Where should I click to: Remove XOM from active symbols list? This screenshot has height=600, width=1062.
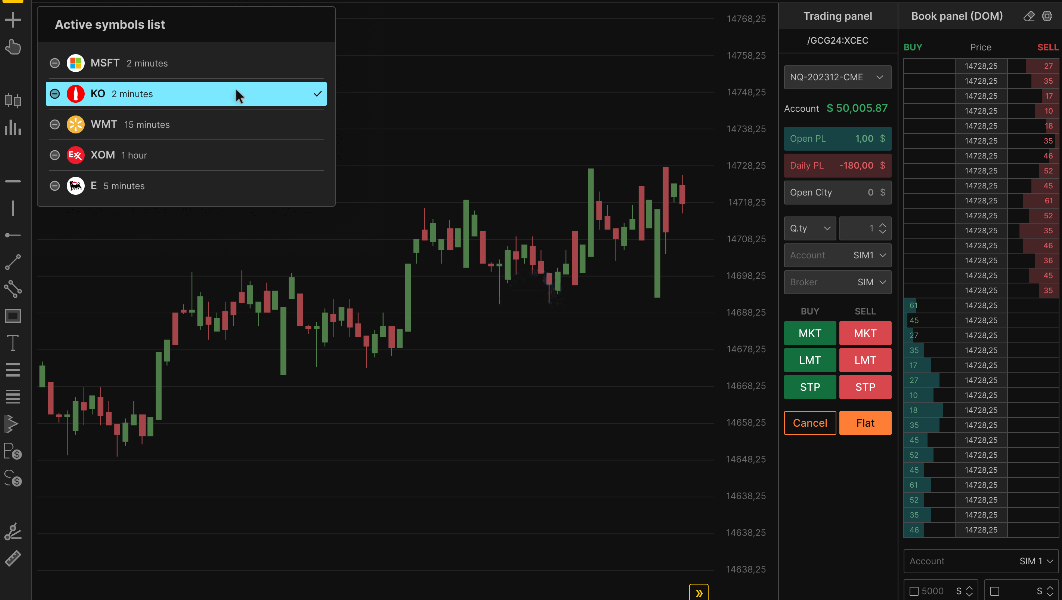pos(55,155)
